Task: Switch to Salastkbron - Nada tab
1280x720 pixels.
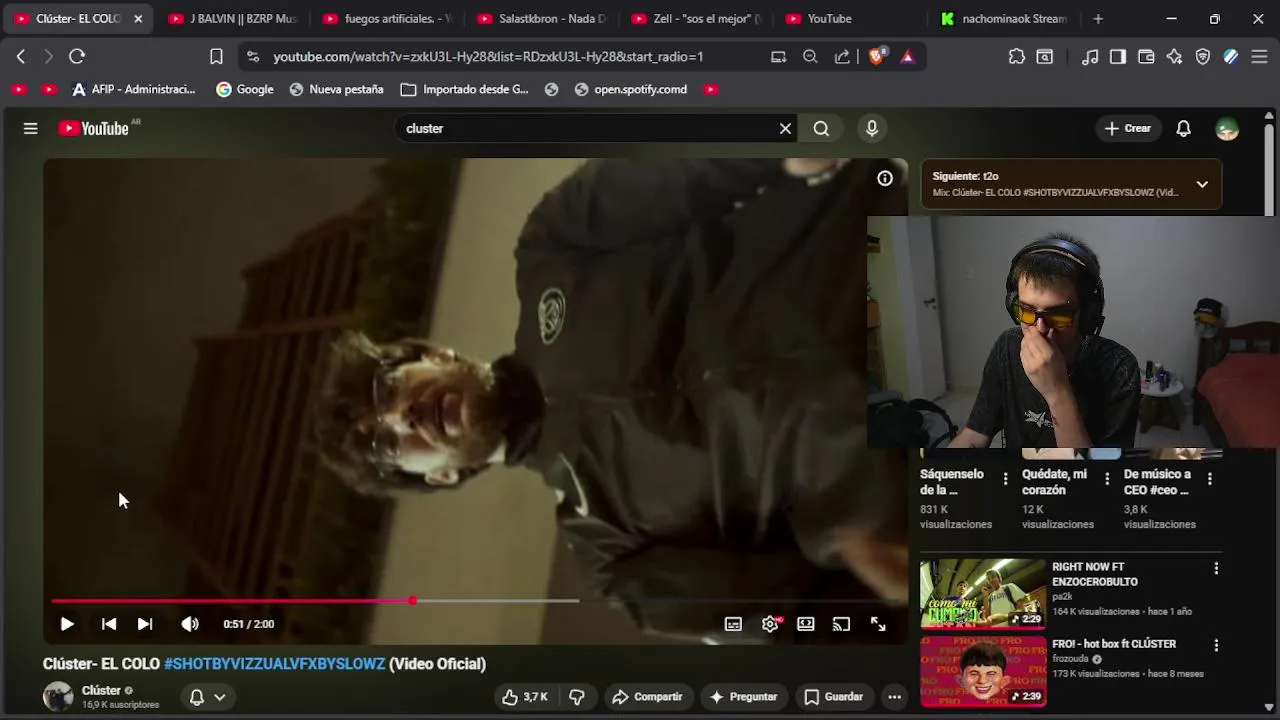Action: [x=542, y=19]
